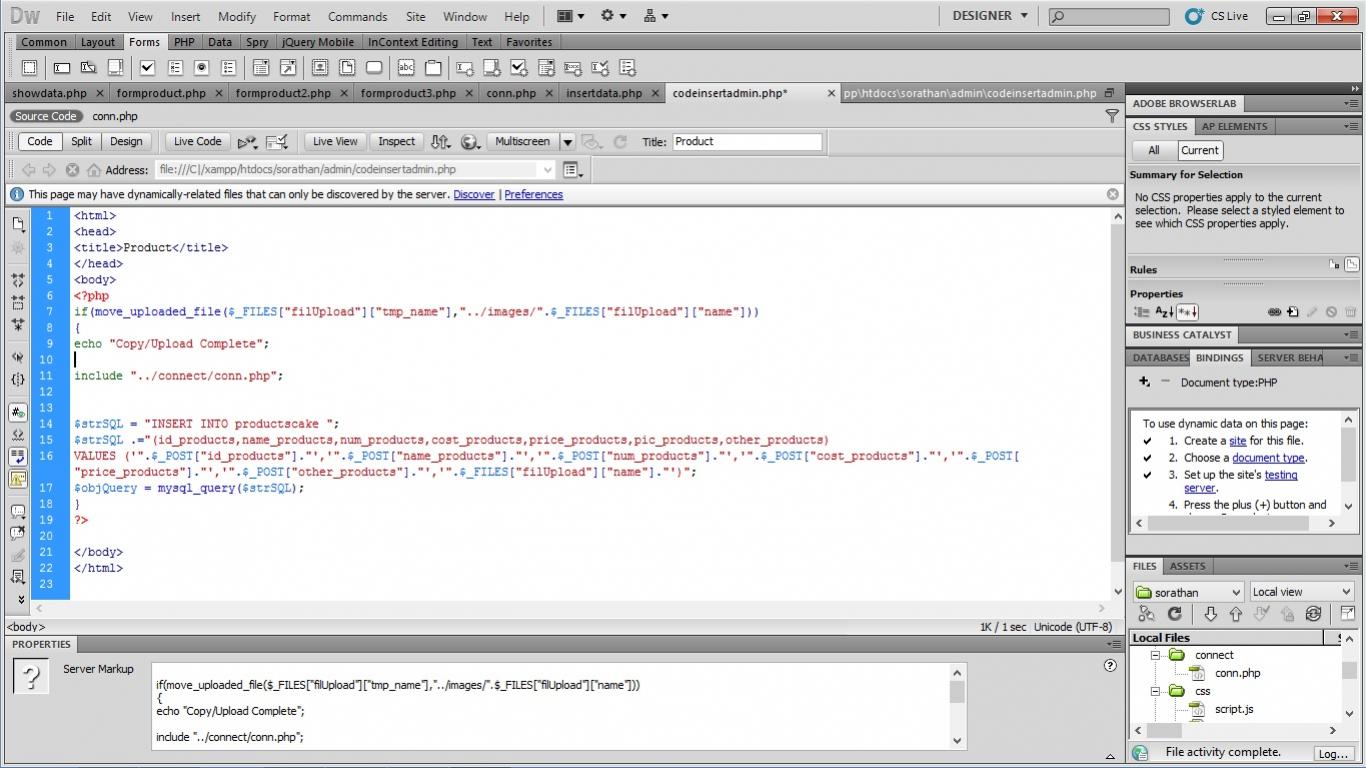Insert an Image Field form element
This screenshot has width=1366, height=768.
pos(320,68)
